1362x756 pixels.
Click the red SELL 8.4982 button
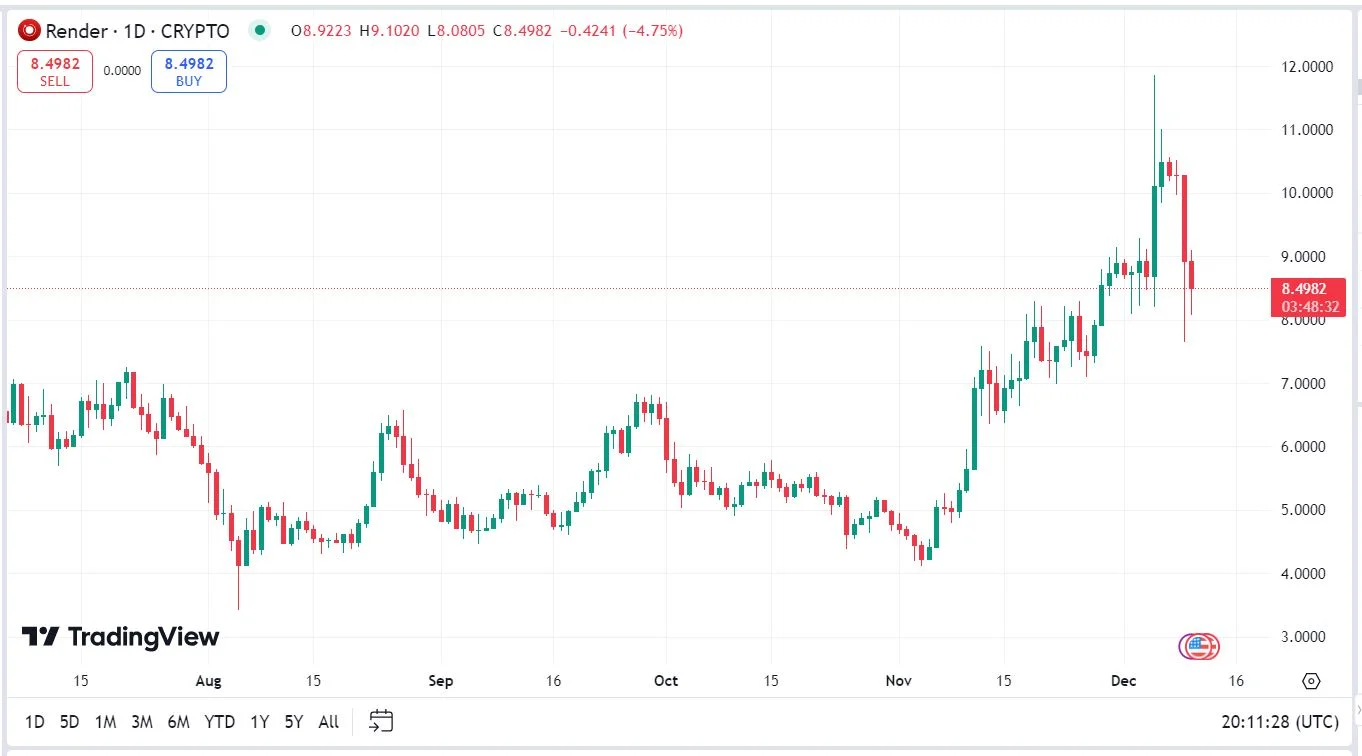coord(55,72)
